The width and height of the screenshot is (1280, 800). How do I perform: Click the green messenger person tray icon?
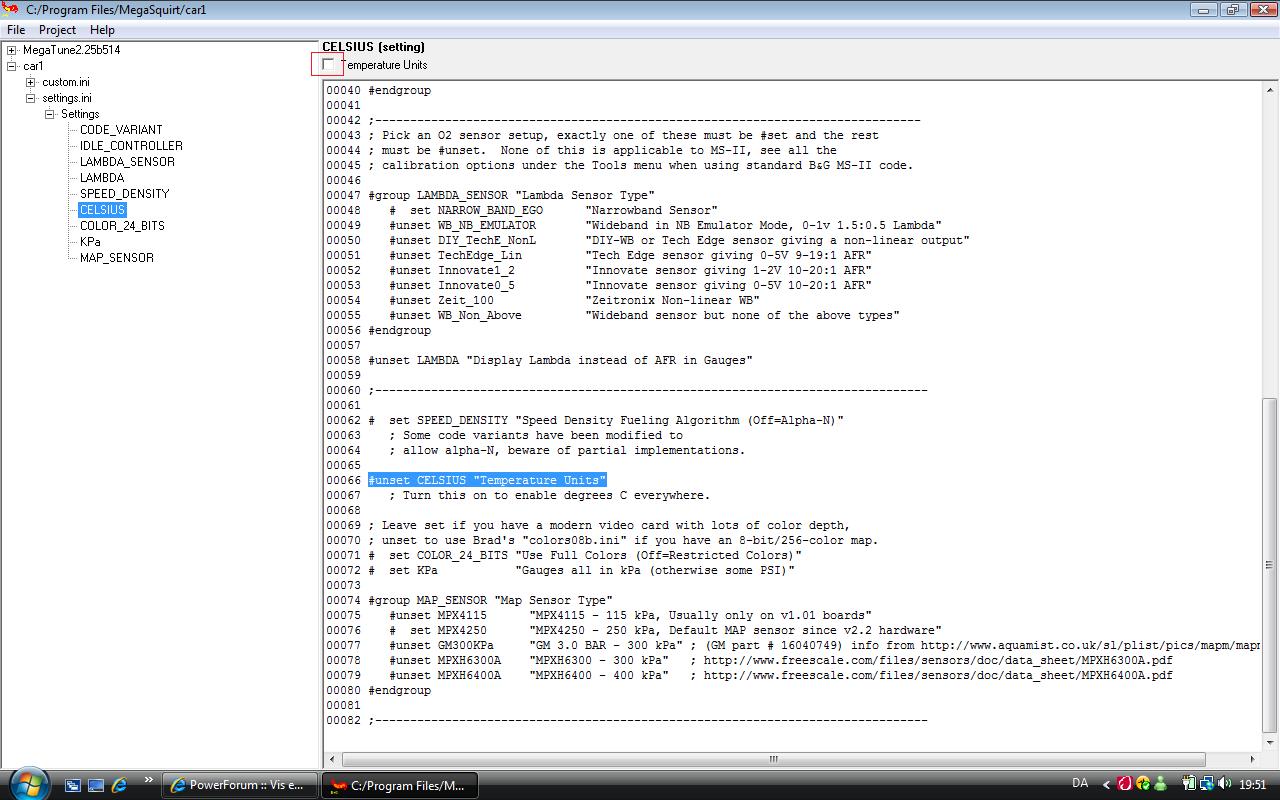click(1159, 784)
